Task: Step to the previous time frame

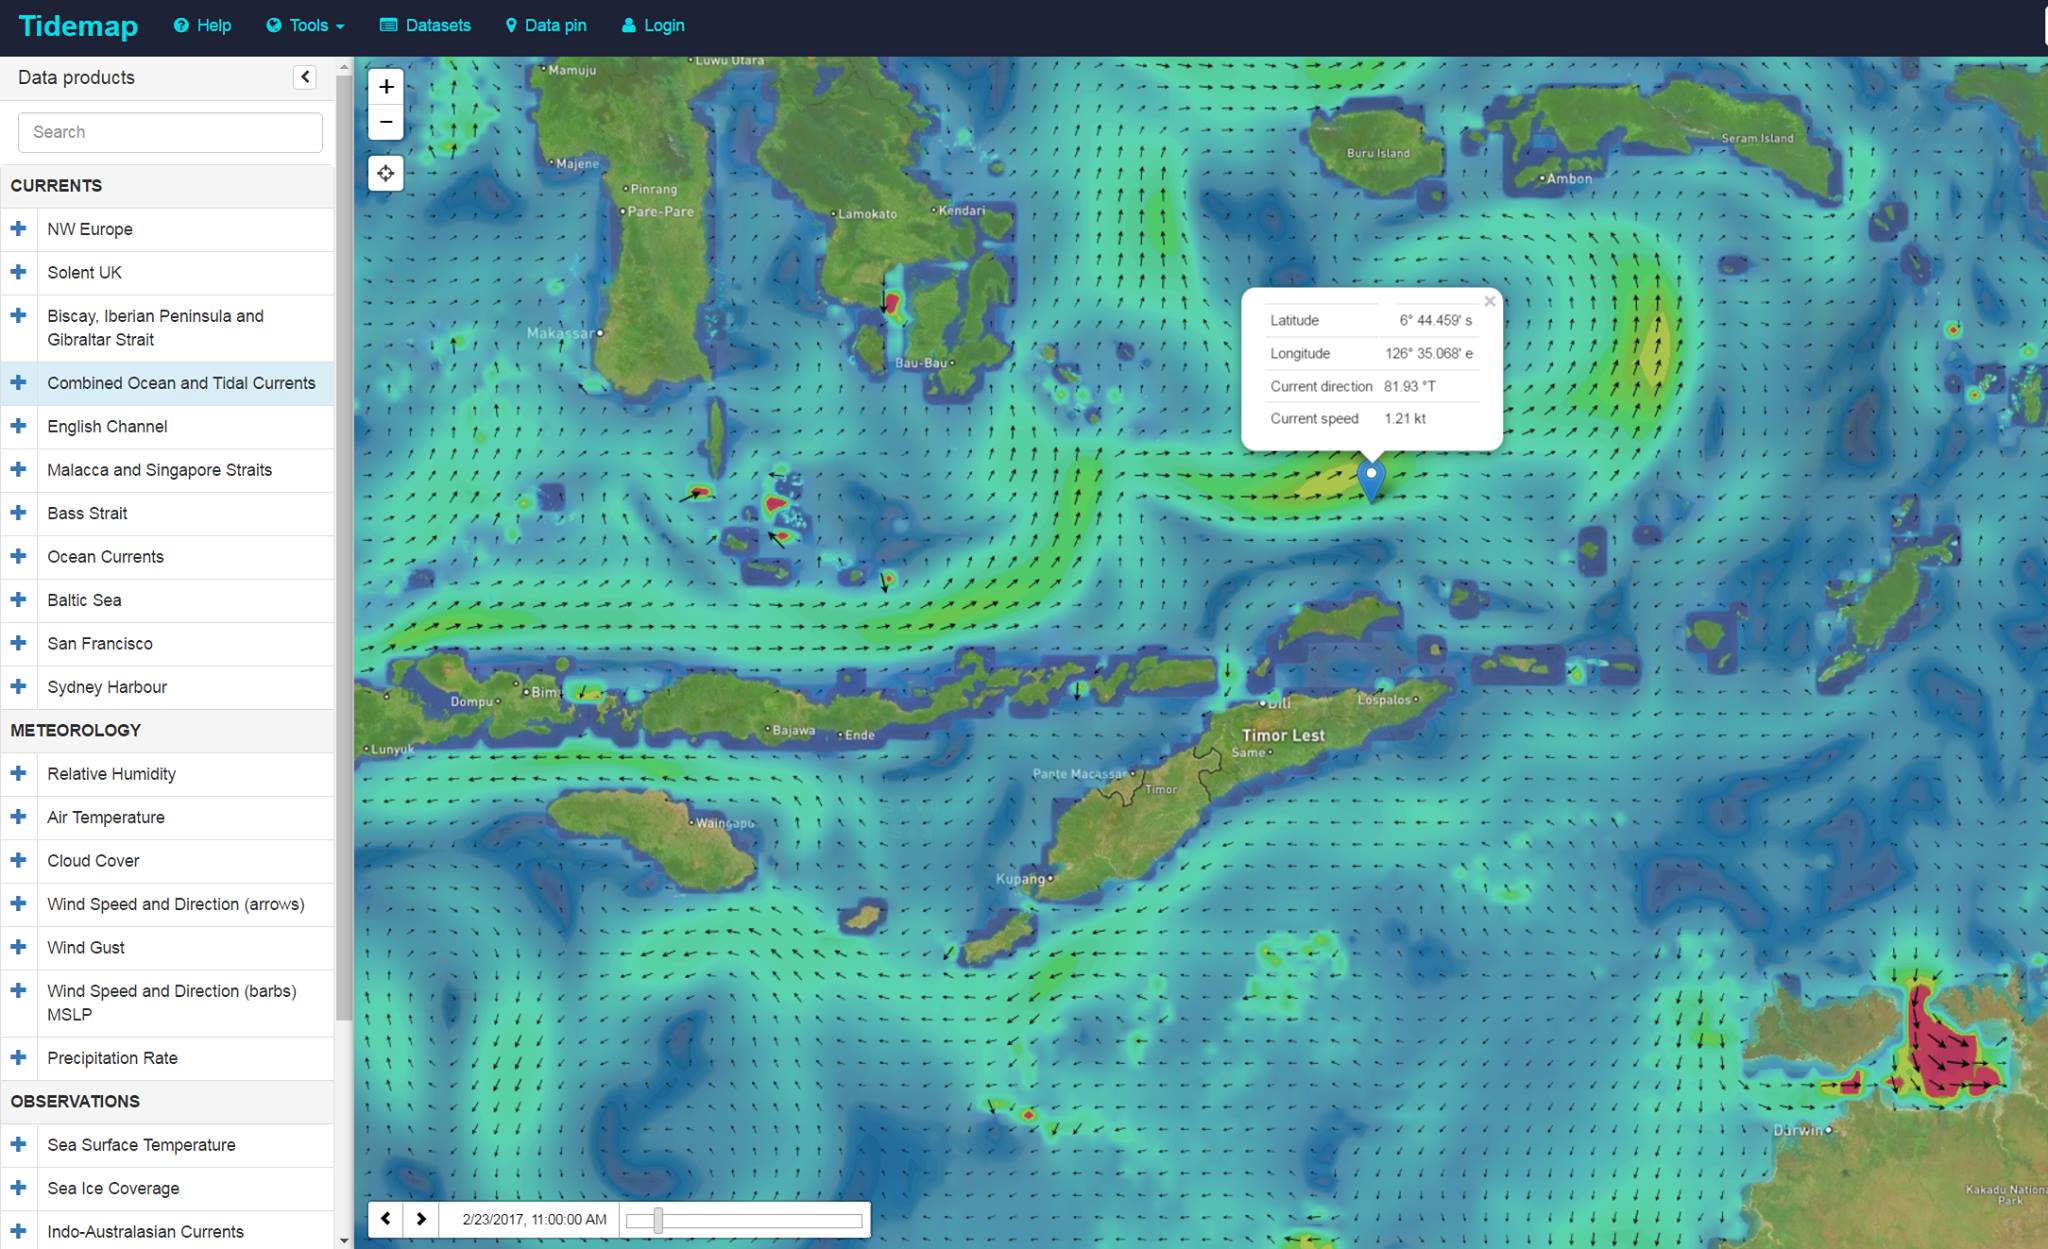Action: coord(385,1219)
